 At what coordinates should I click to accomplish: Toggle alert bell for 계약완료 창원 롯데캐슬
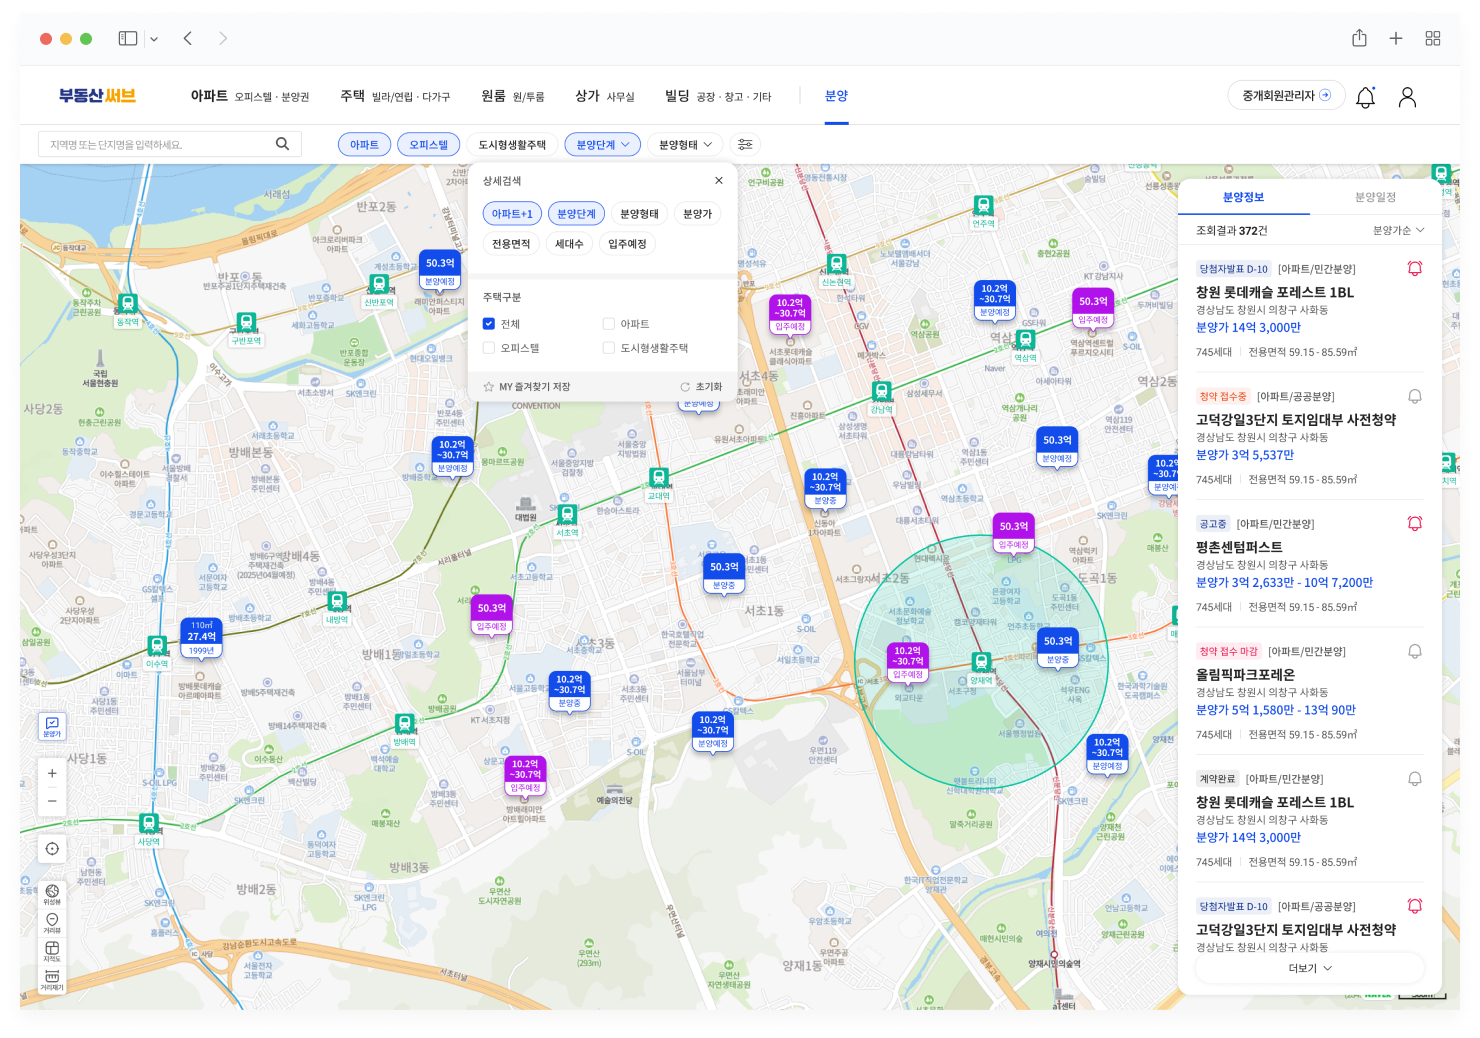pyautogui.click(x=1415, y=778)
